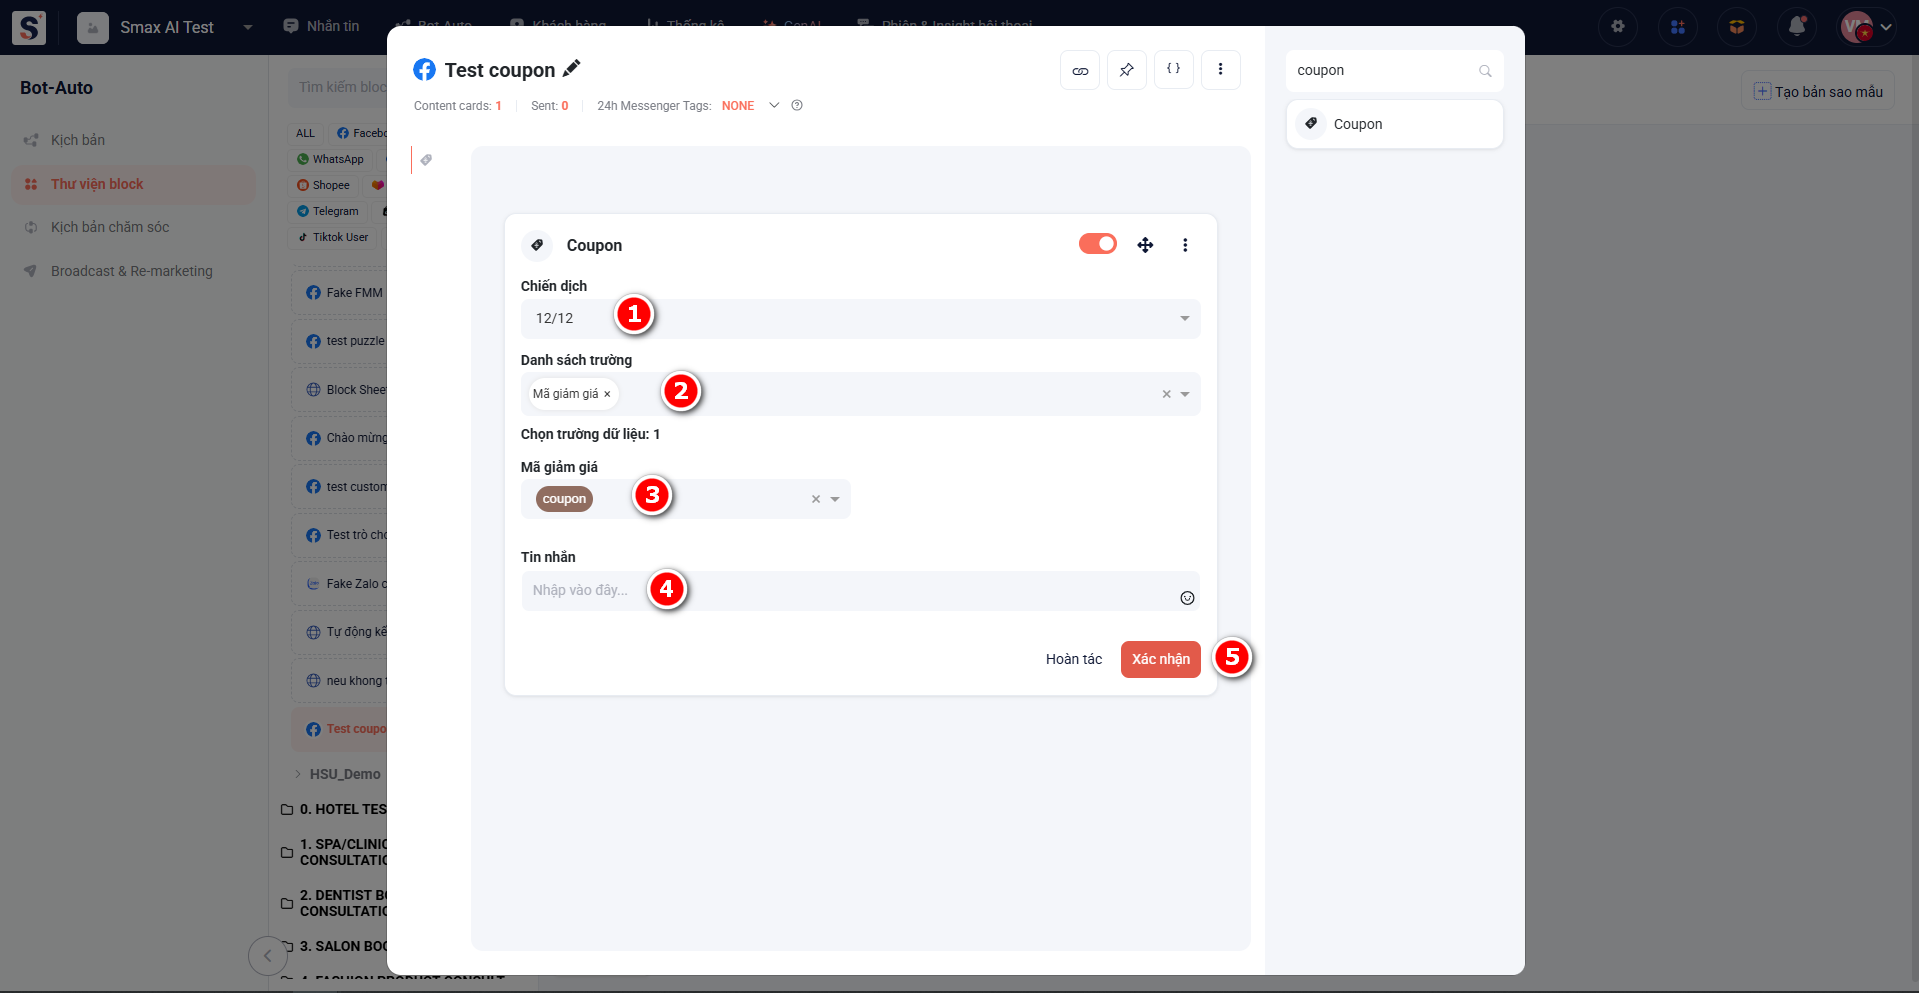The image size is (1919, 993).
Task: Open Kịch bản chăm sóc in sidebar
Action: coord(110,227)
